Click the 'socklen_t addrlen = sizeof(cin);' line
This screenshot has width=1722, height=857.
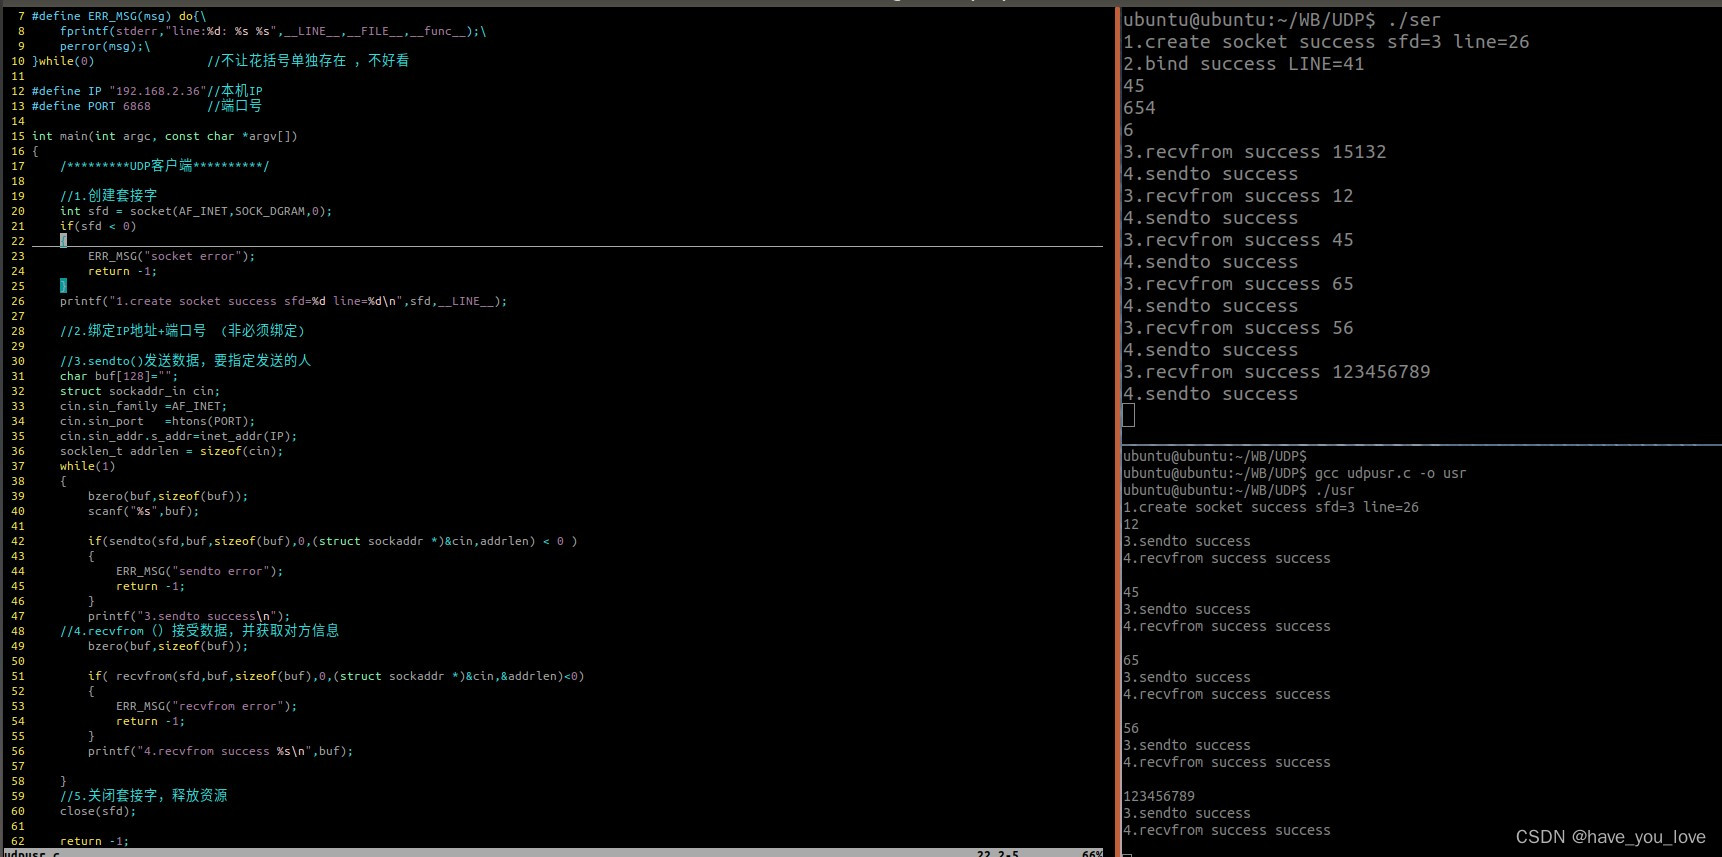pyautogui.click(x=171, y=451)
